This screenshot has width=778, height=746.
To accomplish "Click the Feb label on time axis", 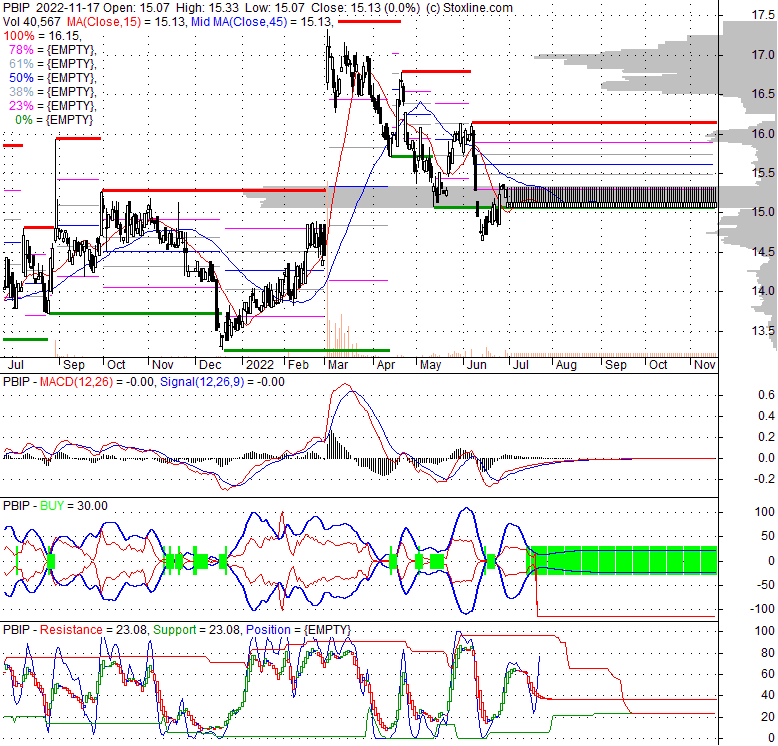I will (x=299, y=365).
